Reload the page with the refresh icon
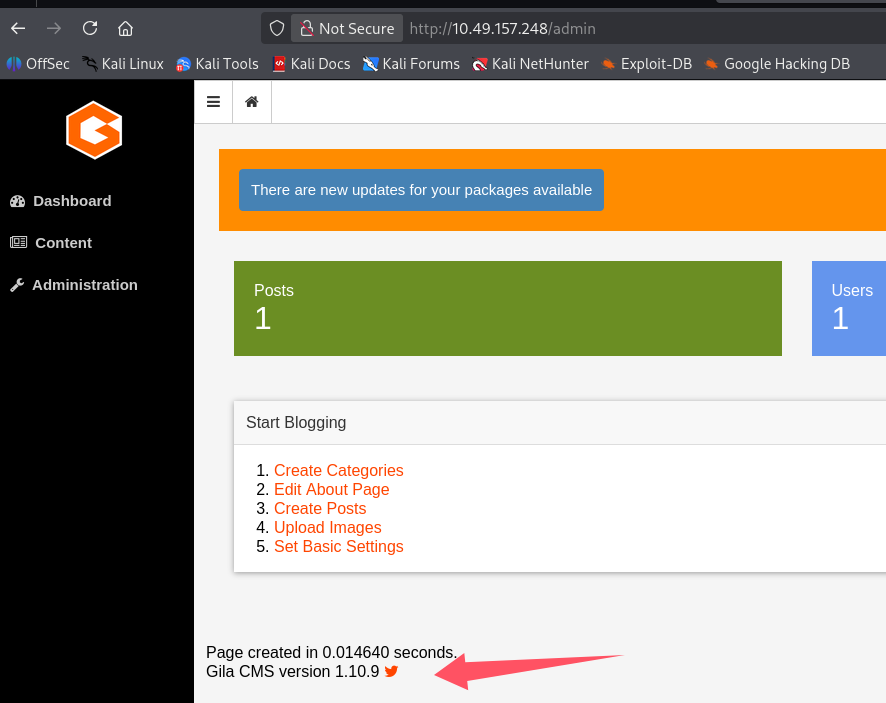 coord(90,28)
